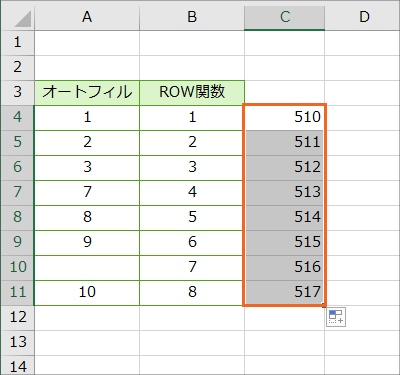Select cell B6 containing 3

pyautogui.click(x=192, y=168)
